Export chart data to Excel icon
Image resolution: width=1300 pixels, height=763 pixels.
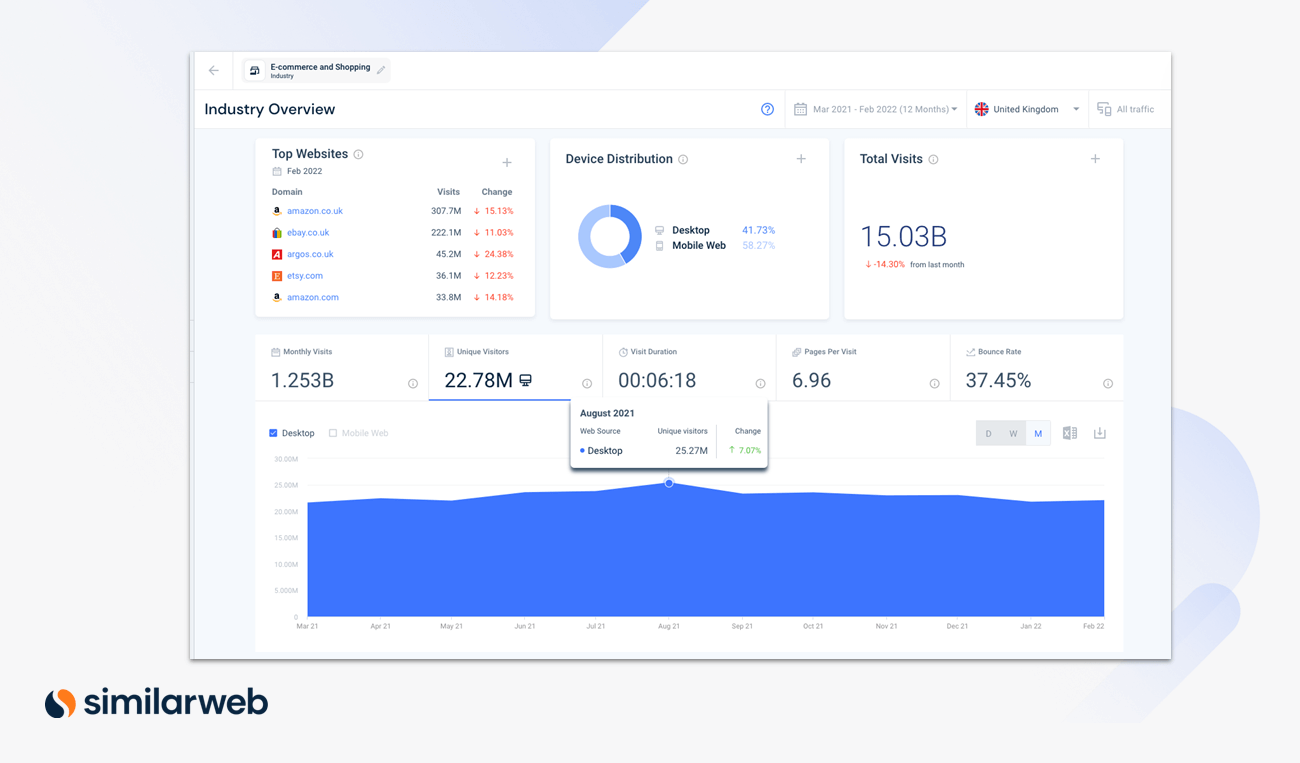tap(1070, 433)
